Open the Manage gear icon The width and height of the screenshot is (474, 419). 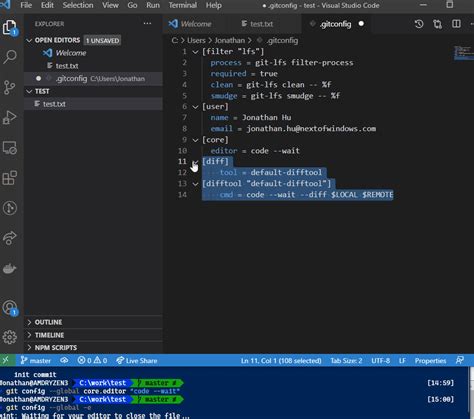10,337
